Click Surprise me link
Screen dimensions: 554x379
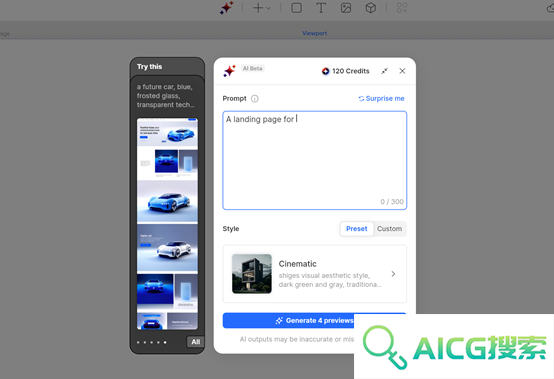[381, 99]
